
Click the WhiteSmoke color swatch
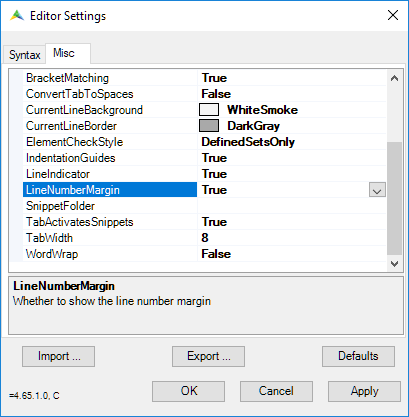point(209,110)
